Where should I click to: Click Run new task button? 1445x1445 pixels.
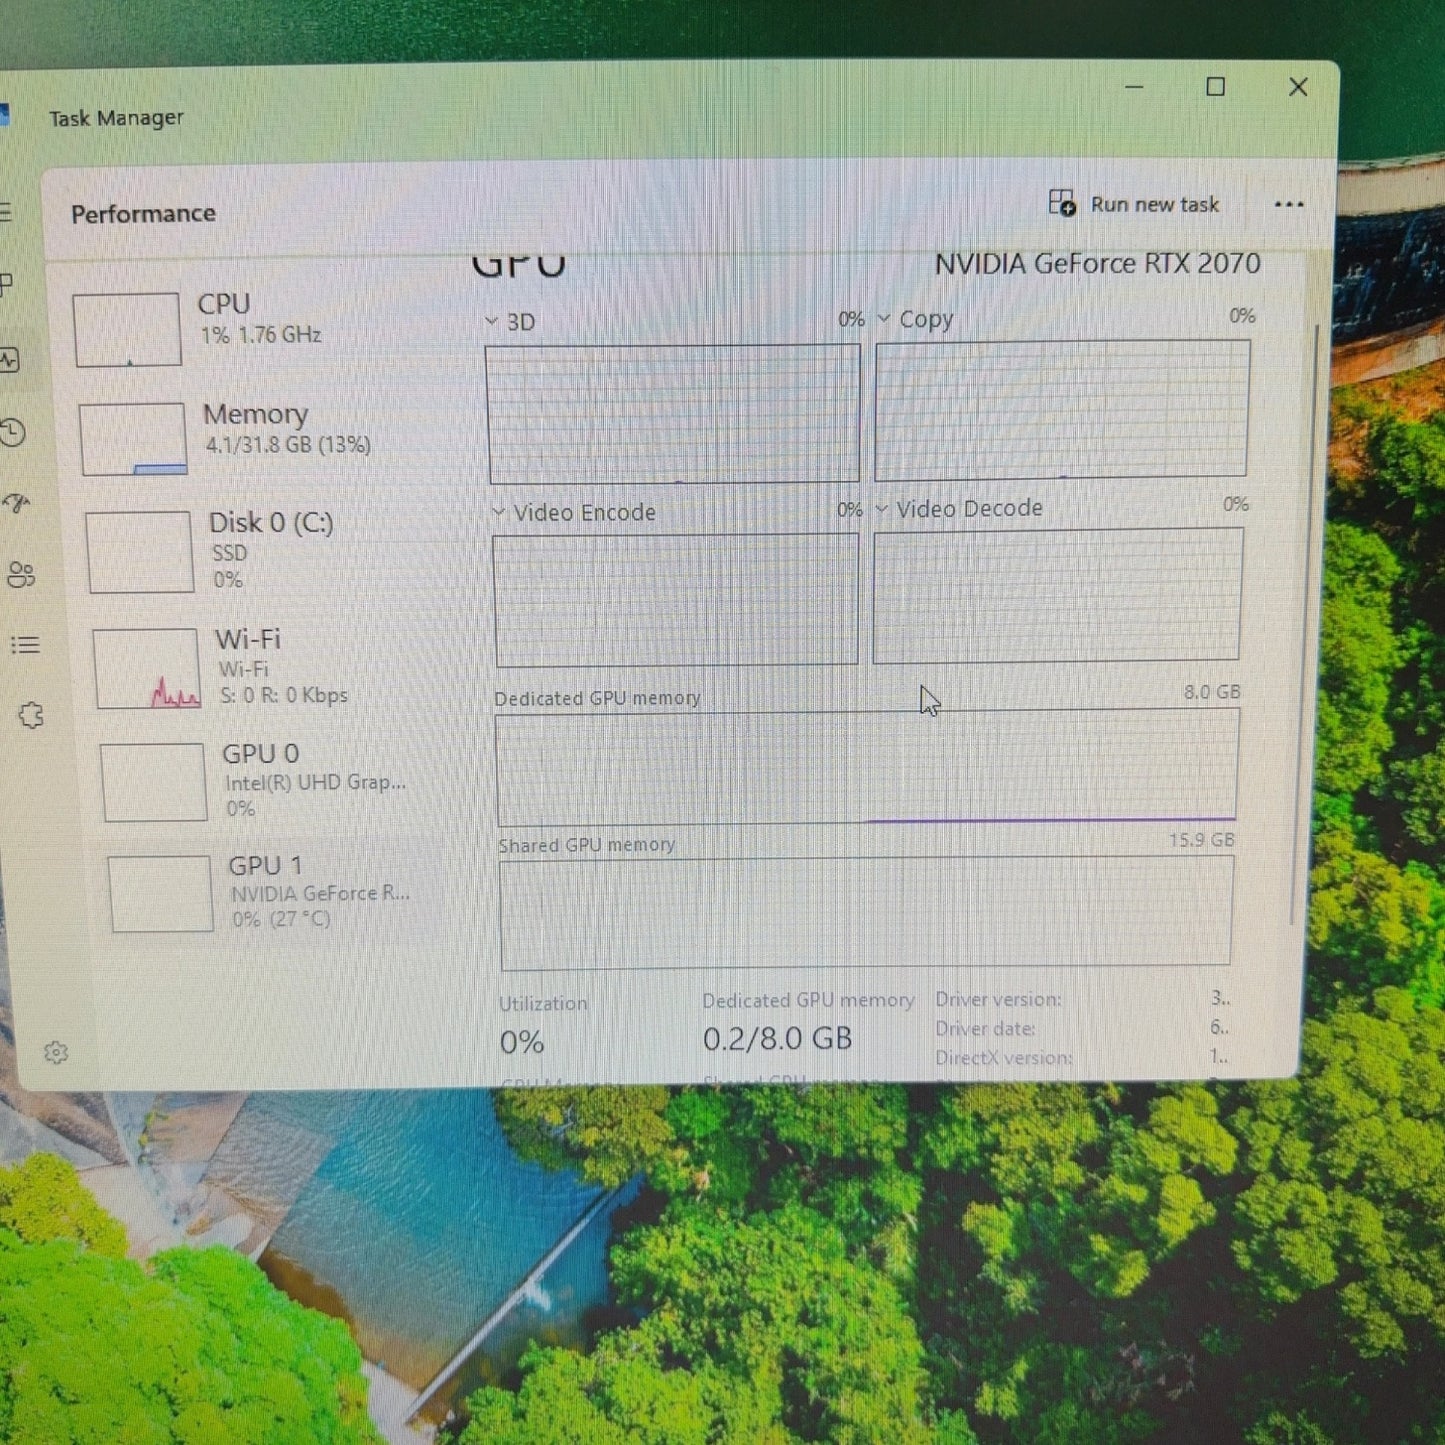pyautogui.click(x=1135, y=204)
